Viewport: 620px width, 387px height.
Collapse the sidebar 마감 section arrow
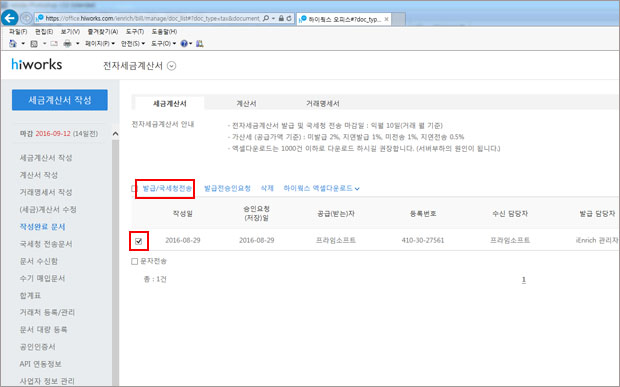click(x=115, y=134)
